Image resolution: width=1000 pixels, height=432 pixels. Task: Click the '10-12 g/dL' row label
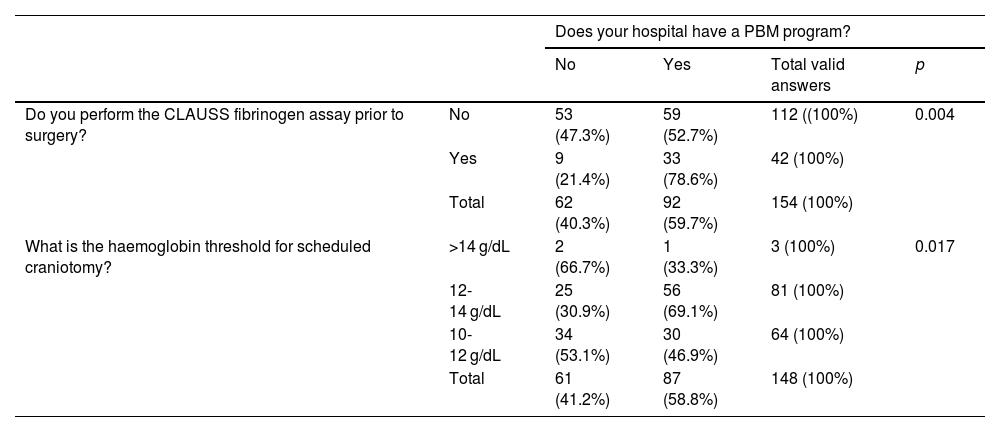point(476,343)
